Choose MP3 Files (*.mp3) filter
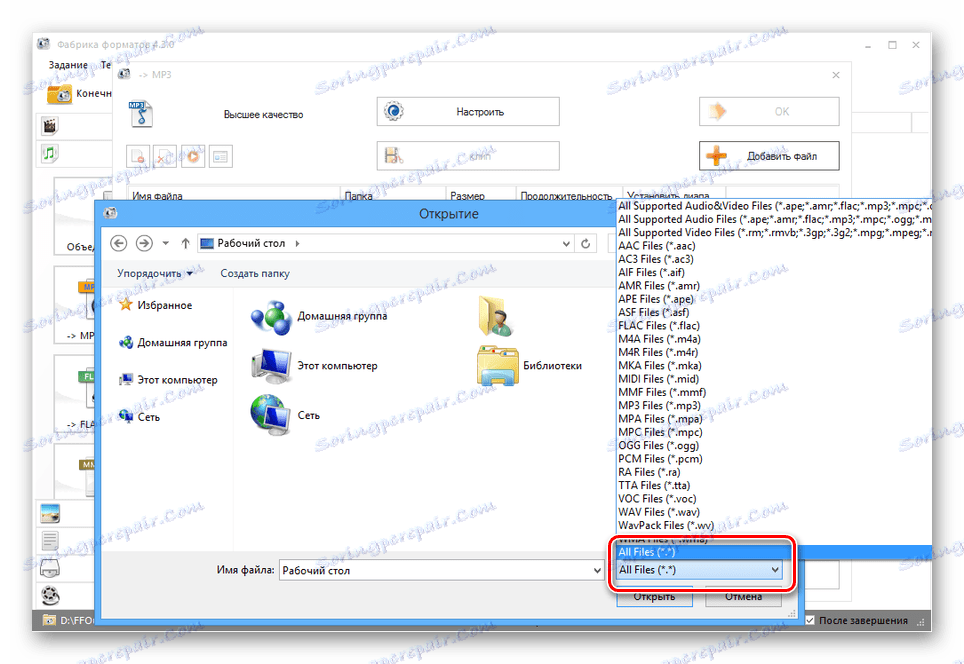The width and height of the screenshot is (964, 664). pos(775,406)
